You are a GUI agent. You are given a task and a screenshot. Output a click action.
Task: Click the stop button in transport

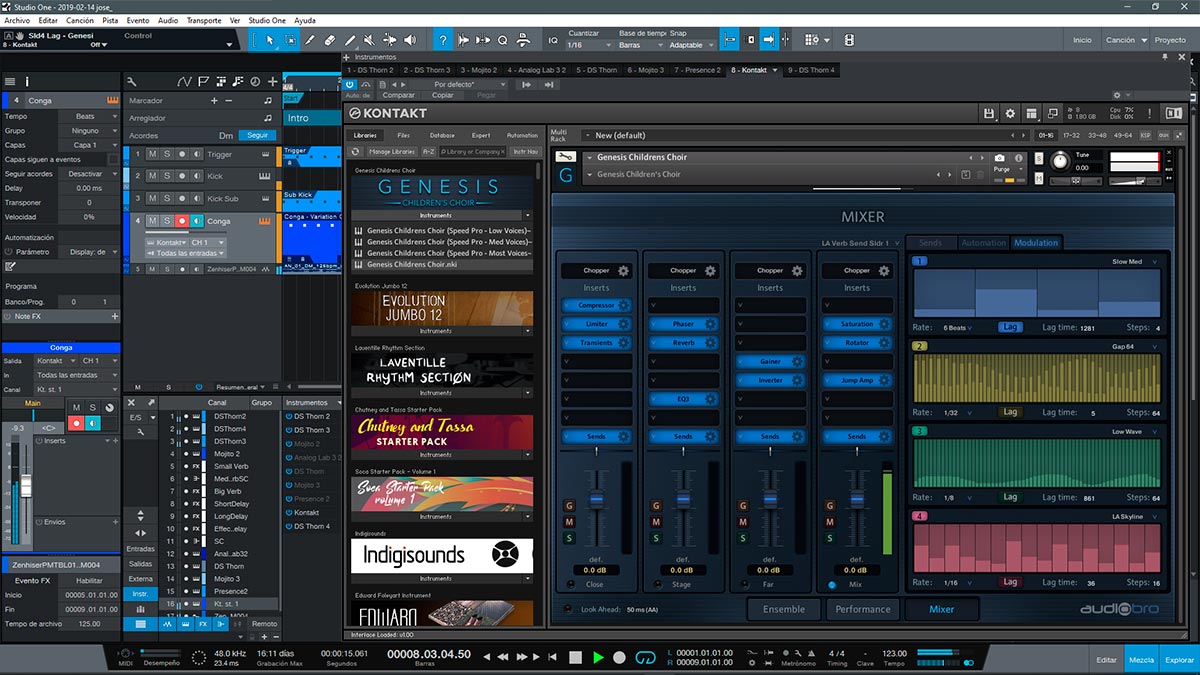575,657
